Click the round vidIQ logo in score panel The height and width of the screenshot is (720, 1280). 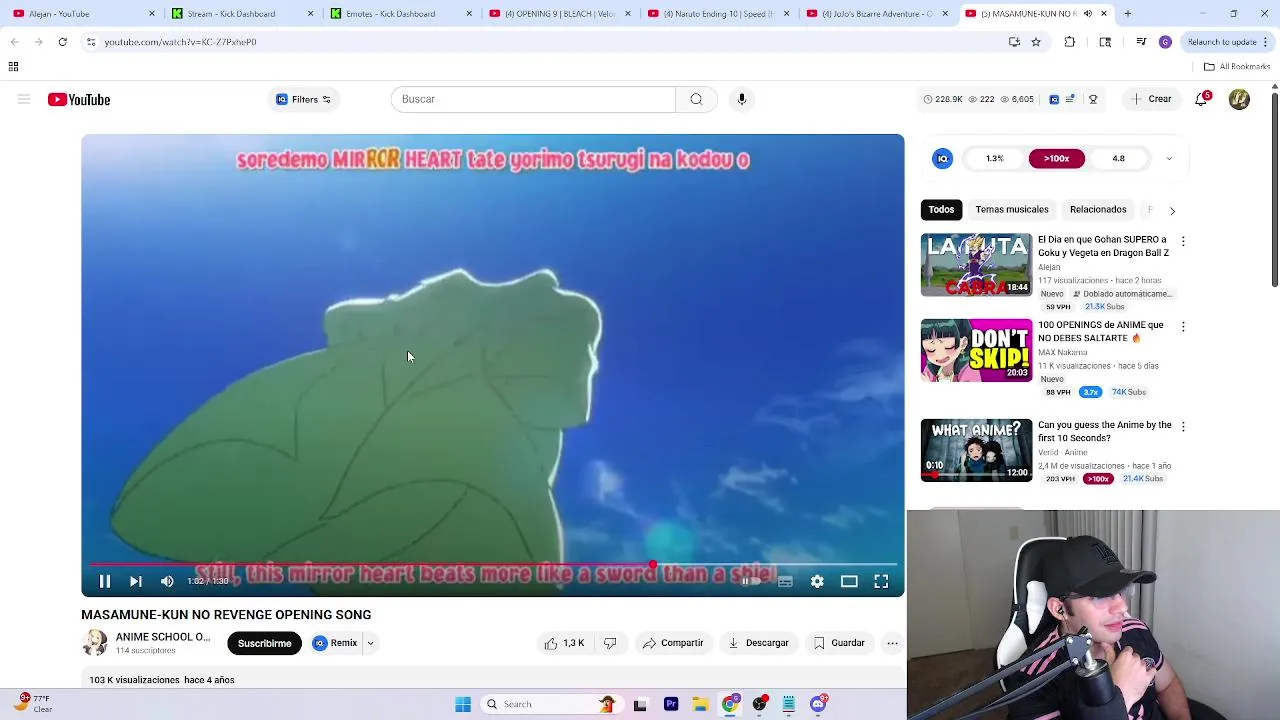pyautogui.click(x=942, y=158)
